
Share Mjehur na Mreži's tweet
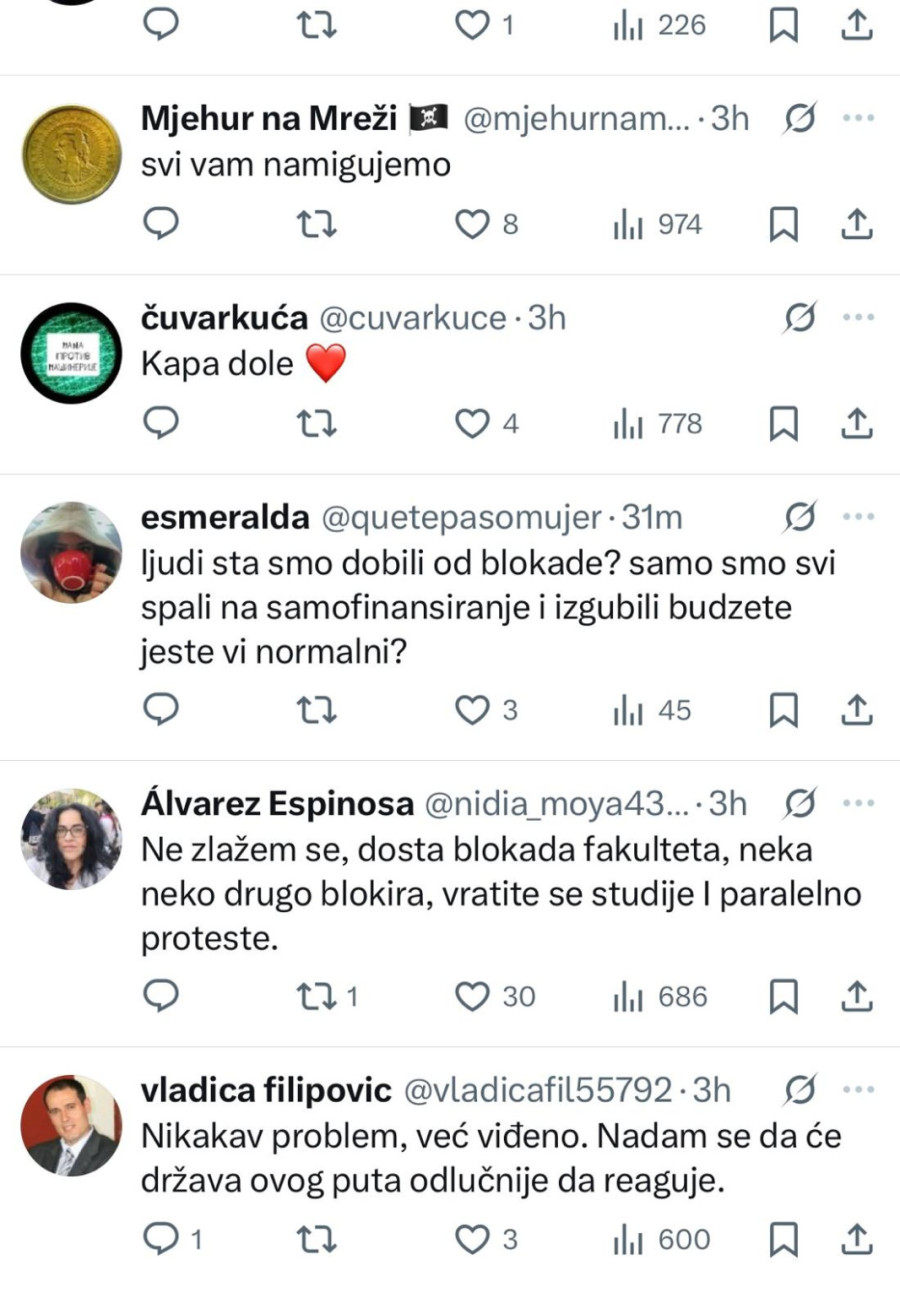(857, 225)
